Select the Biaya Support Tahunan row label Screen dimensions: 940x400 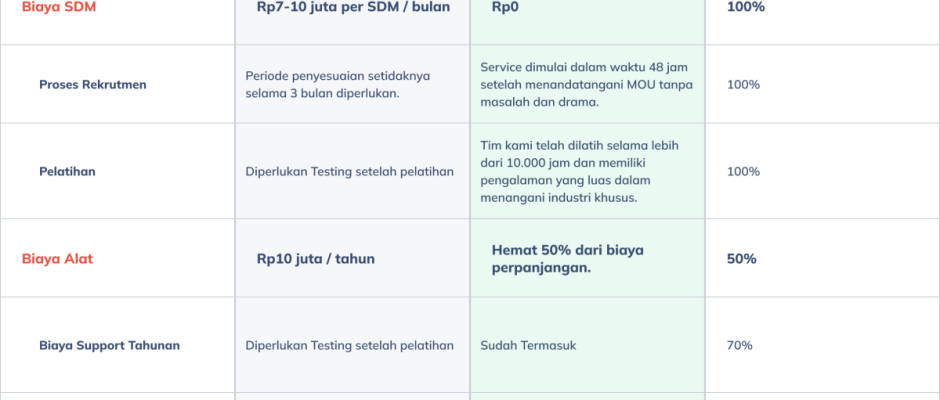tap(109, 346)
